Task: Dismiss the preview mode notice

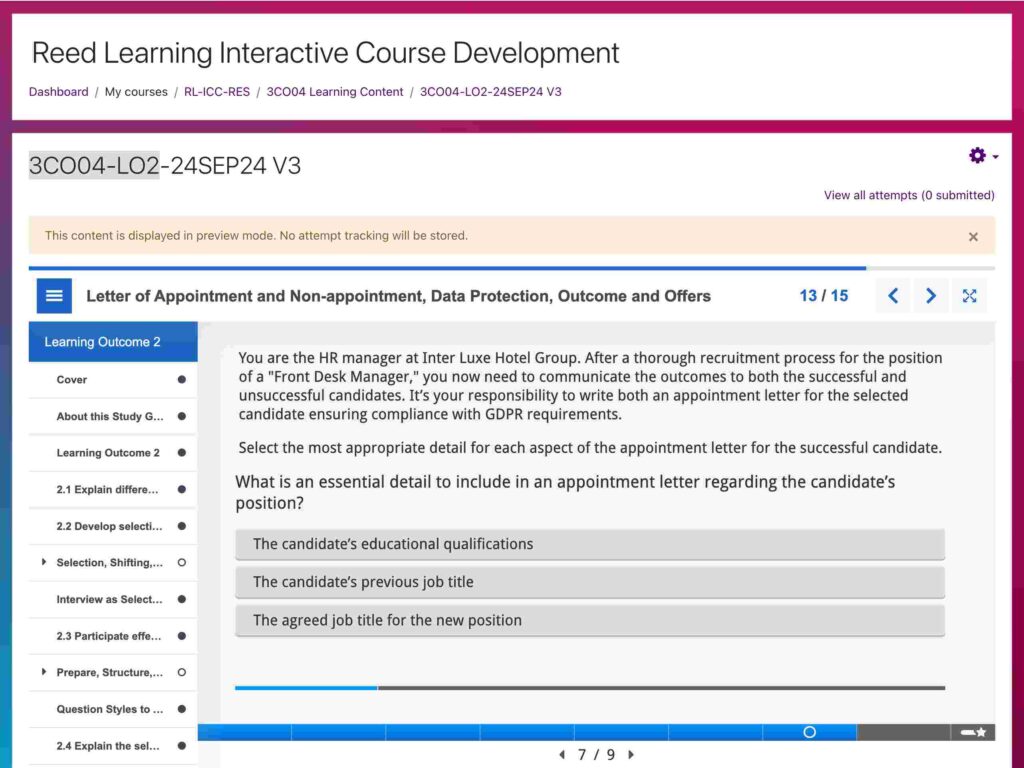Action: click(973, 237)
